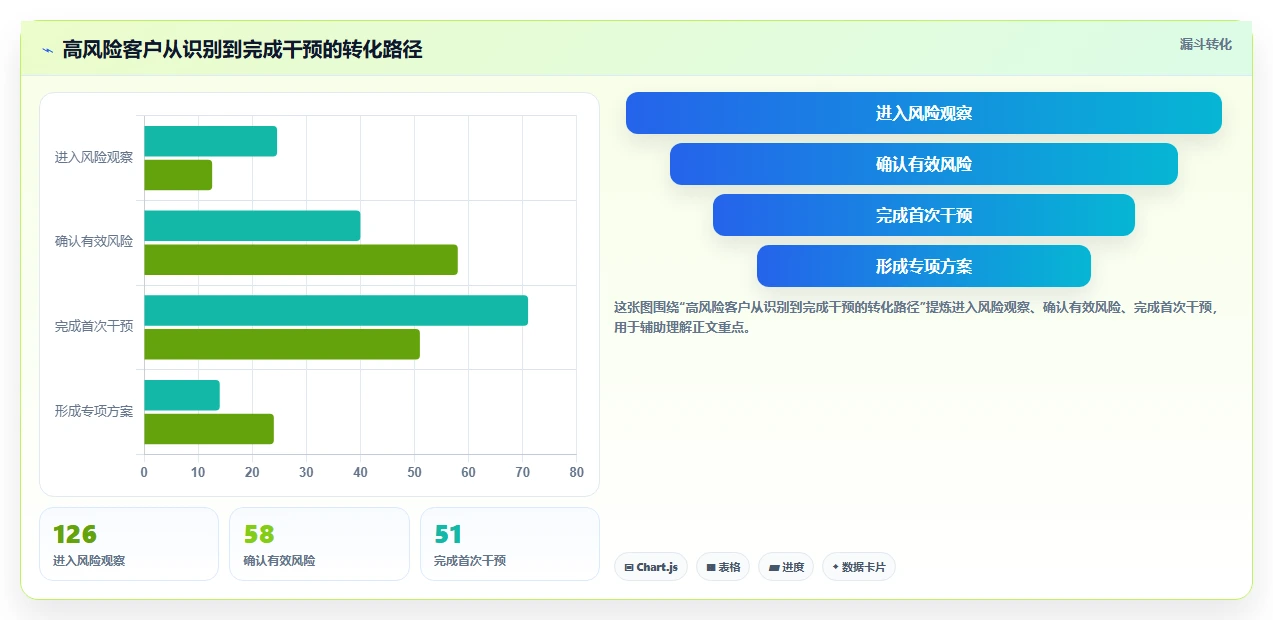Click the green bar in the 形成专项方案 row
Viewport: 1273px width, 620px height.
pyautogui.click(x=209, y=429)
